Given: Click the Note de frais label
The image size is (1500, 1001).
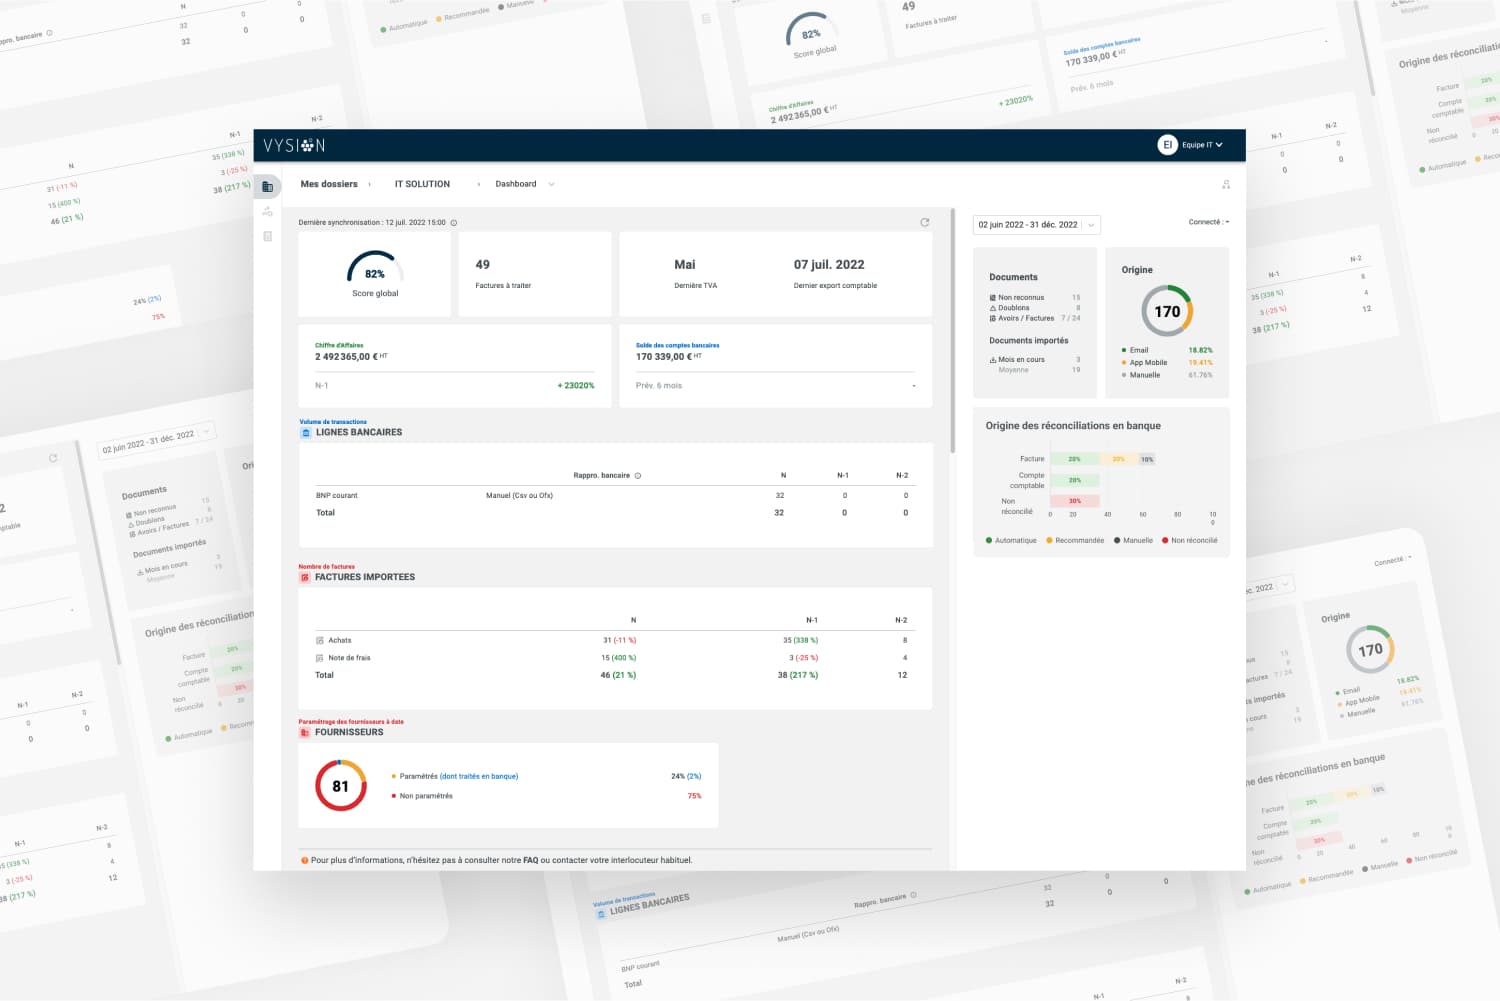Looking at the screenshot, I should tap(349, 658).
